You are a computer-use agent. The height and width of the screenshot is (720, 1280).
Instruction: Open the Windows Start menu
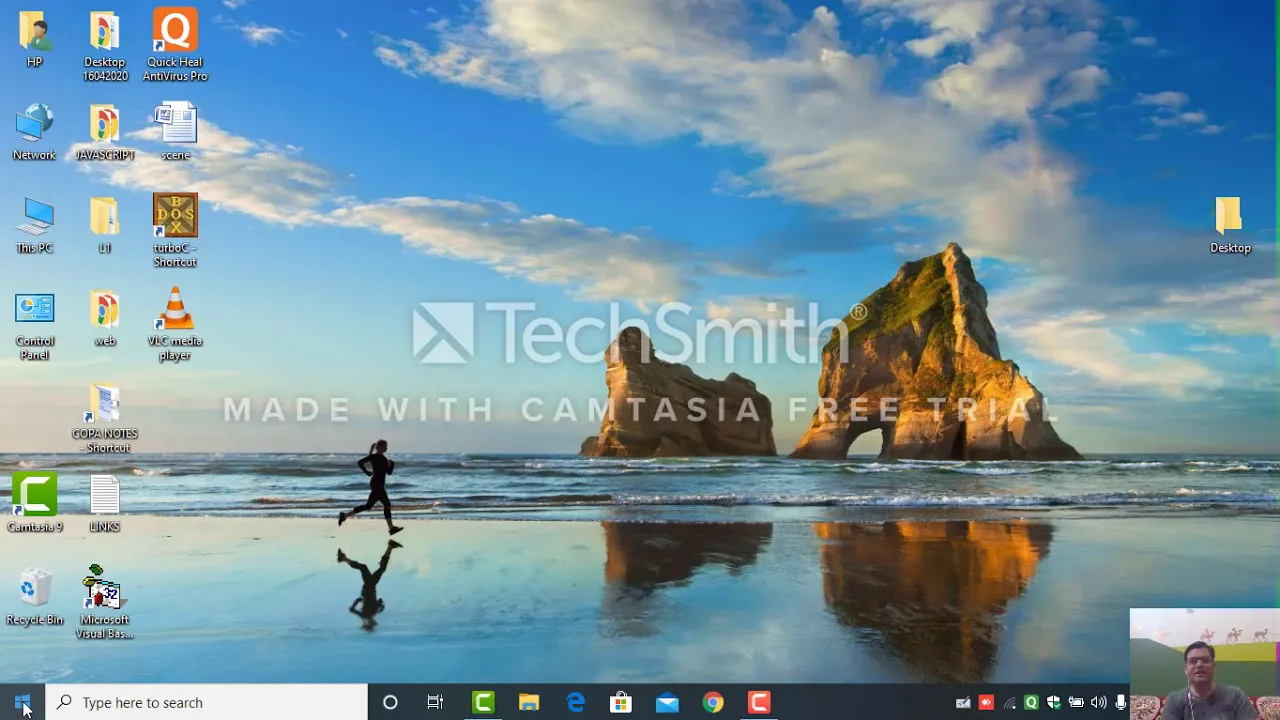coord(22,702)
